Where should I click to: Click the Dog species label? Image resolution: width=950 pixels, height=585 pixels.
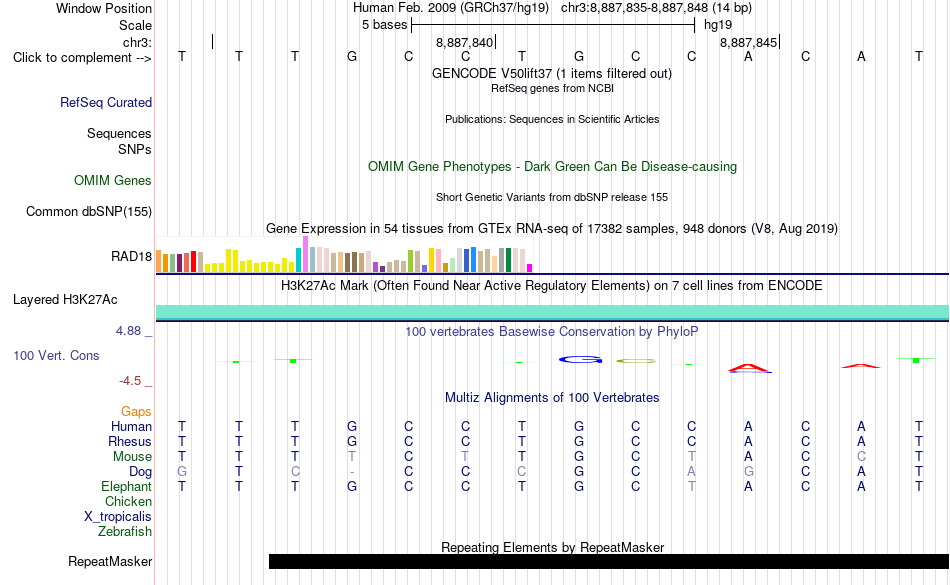(x=140, y=471)
